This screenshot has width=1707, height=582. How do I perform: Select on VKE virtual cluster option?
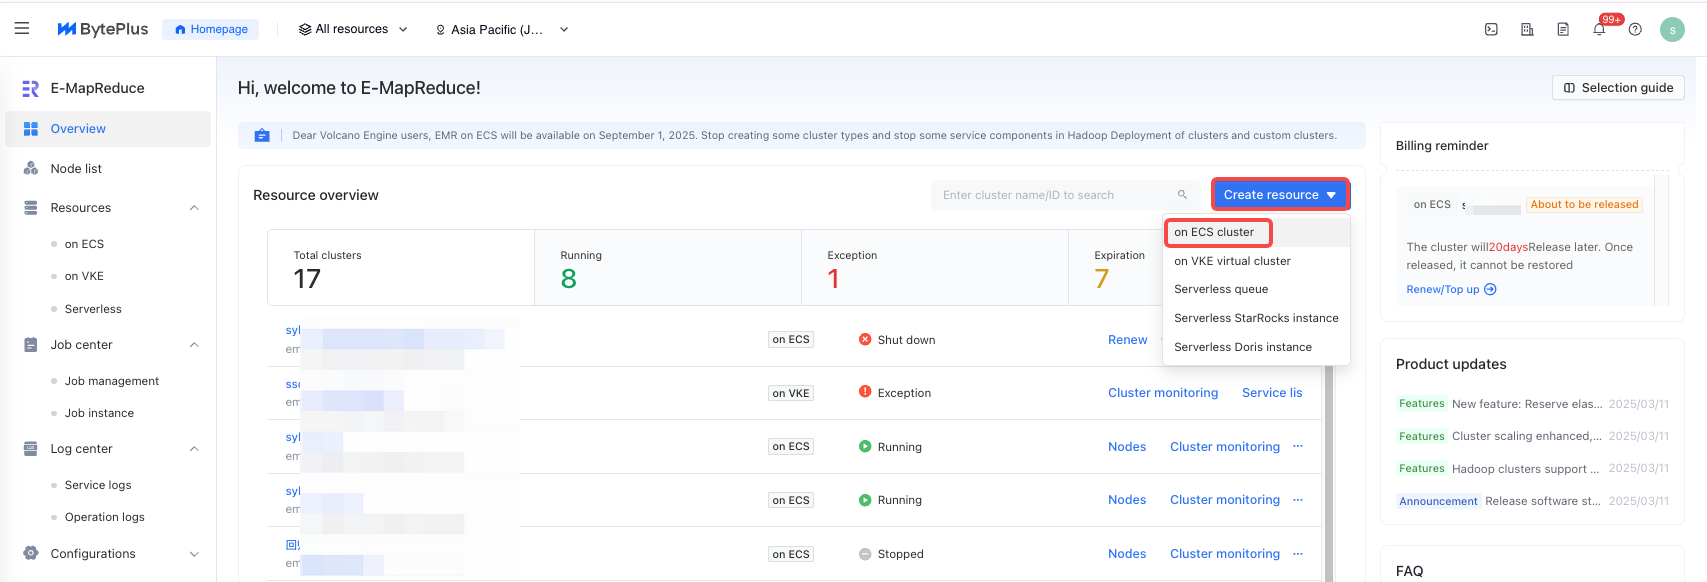(x=1232, y=261)
